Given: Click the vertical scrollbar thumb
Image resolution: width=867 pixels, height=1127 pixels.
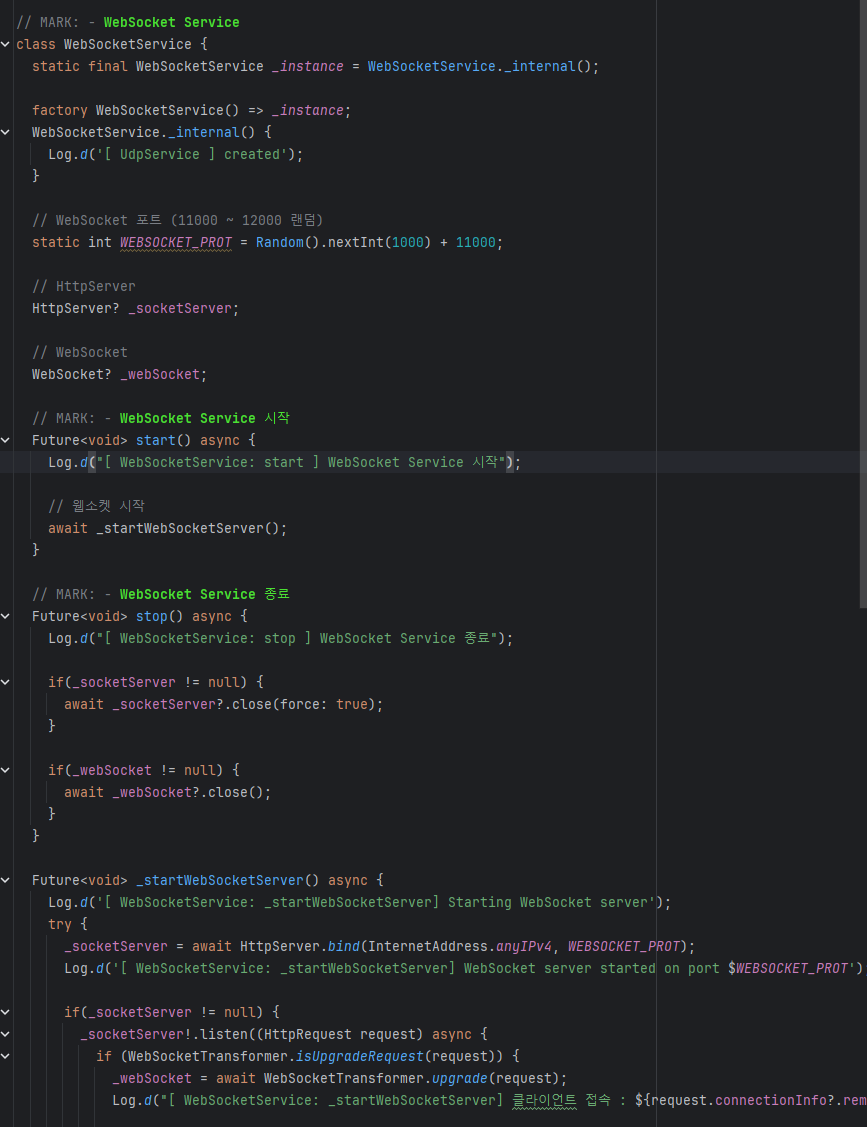Looking at the screenshot, I should tap(863, 304).
